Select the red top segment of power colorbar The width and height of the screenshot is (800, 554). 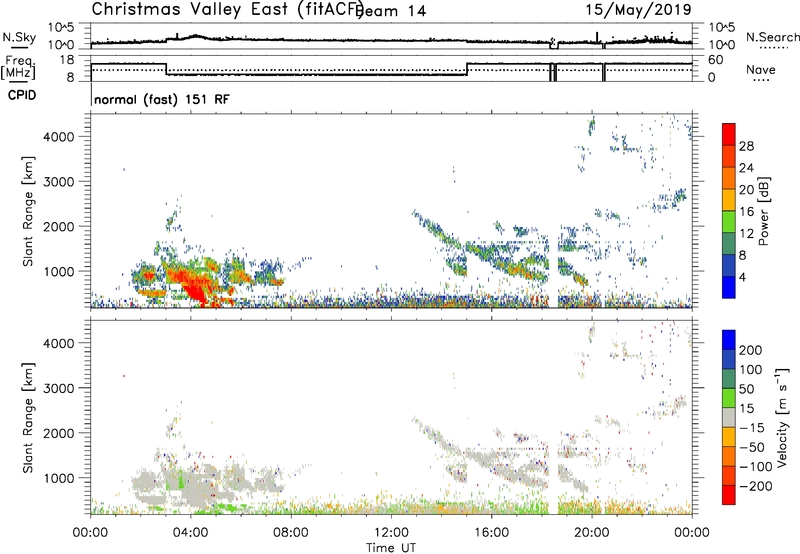pos(729,134)
